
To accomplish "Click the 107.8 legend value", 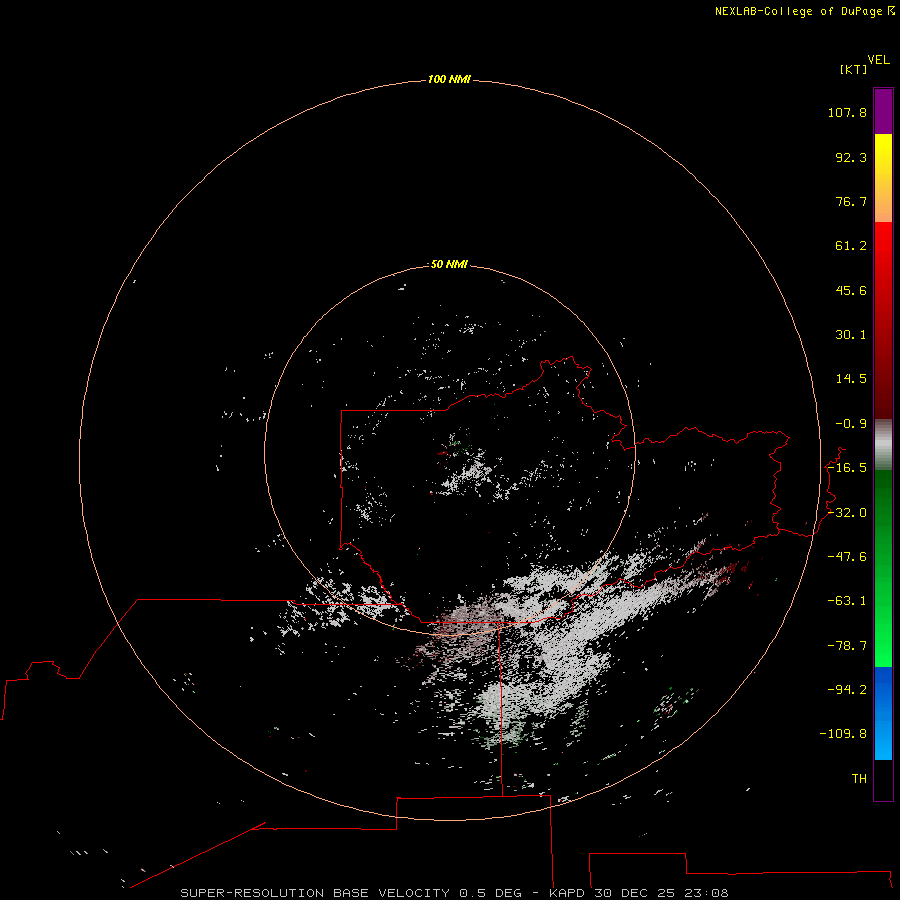I will 847,112.
